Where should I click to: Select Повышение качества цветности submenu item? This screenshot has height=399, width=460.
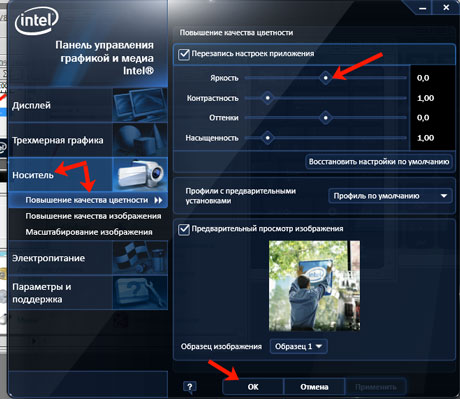[x=87, y=200]
